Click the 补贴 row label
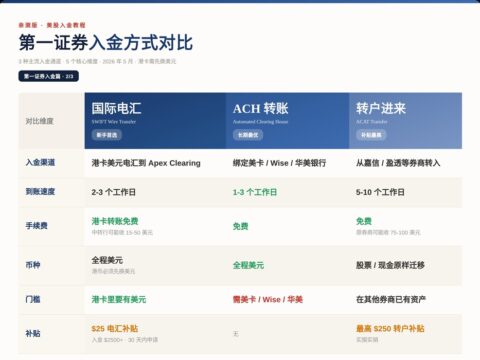Image resolution: width=480 pixels, height=360 pixels. point(33,333)
